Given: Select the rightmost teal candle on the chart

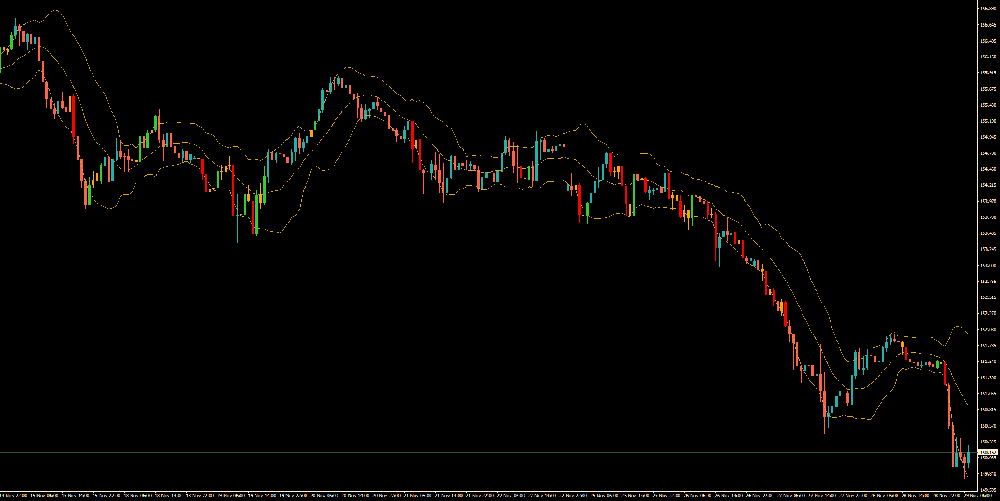Looking at the screenshot, I should pos(968,455).
